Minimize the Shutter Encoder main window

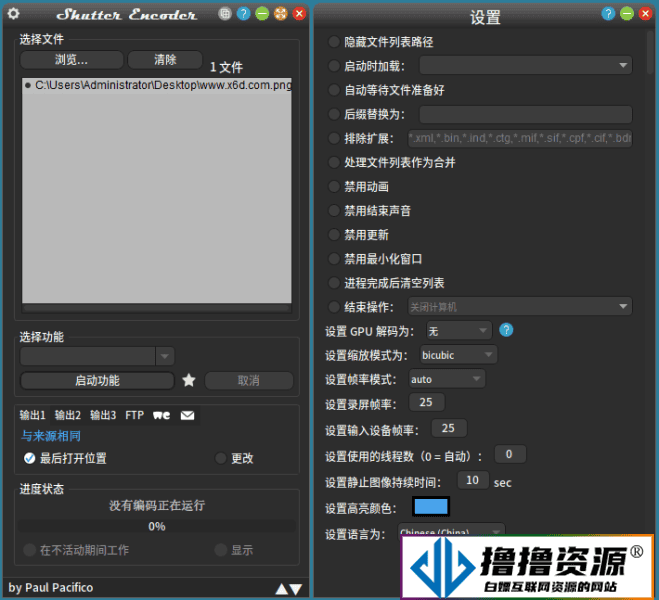(x=262, y=14)
